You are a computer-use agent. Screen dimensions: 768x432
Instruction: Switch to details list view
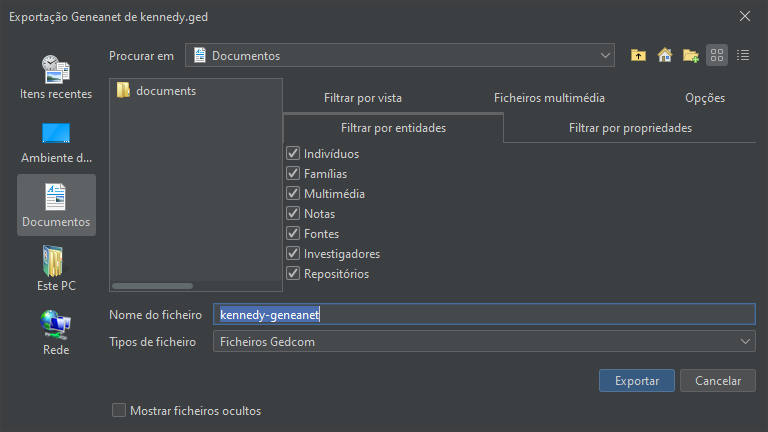[743, 55]
